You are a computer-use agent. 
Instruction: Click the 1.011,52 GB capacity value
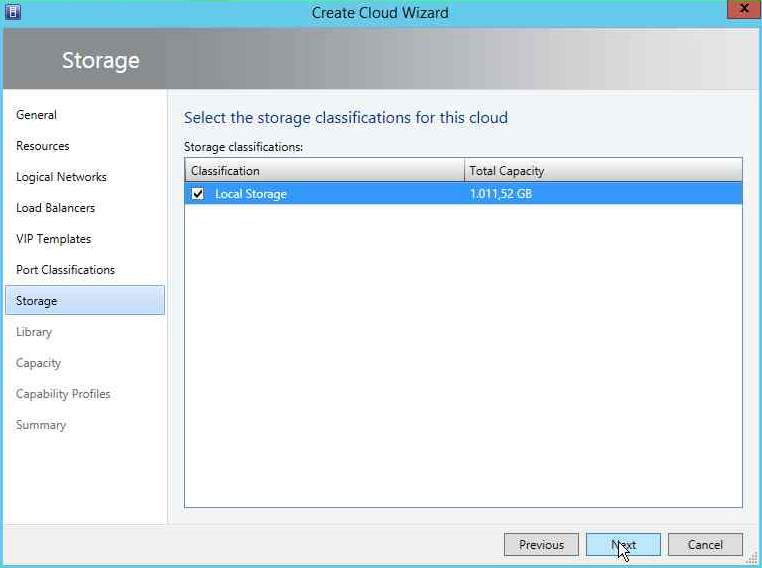coord(501,194)
